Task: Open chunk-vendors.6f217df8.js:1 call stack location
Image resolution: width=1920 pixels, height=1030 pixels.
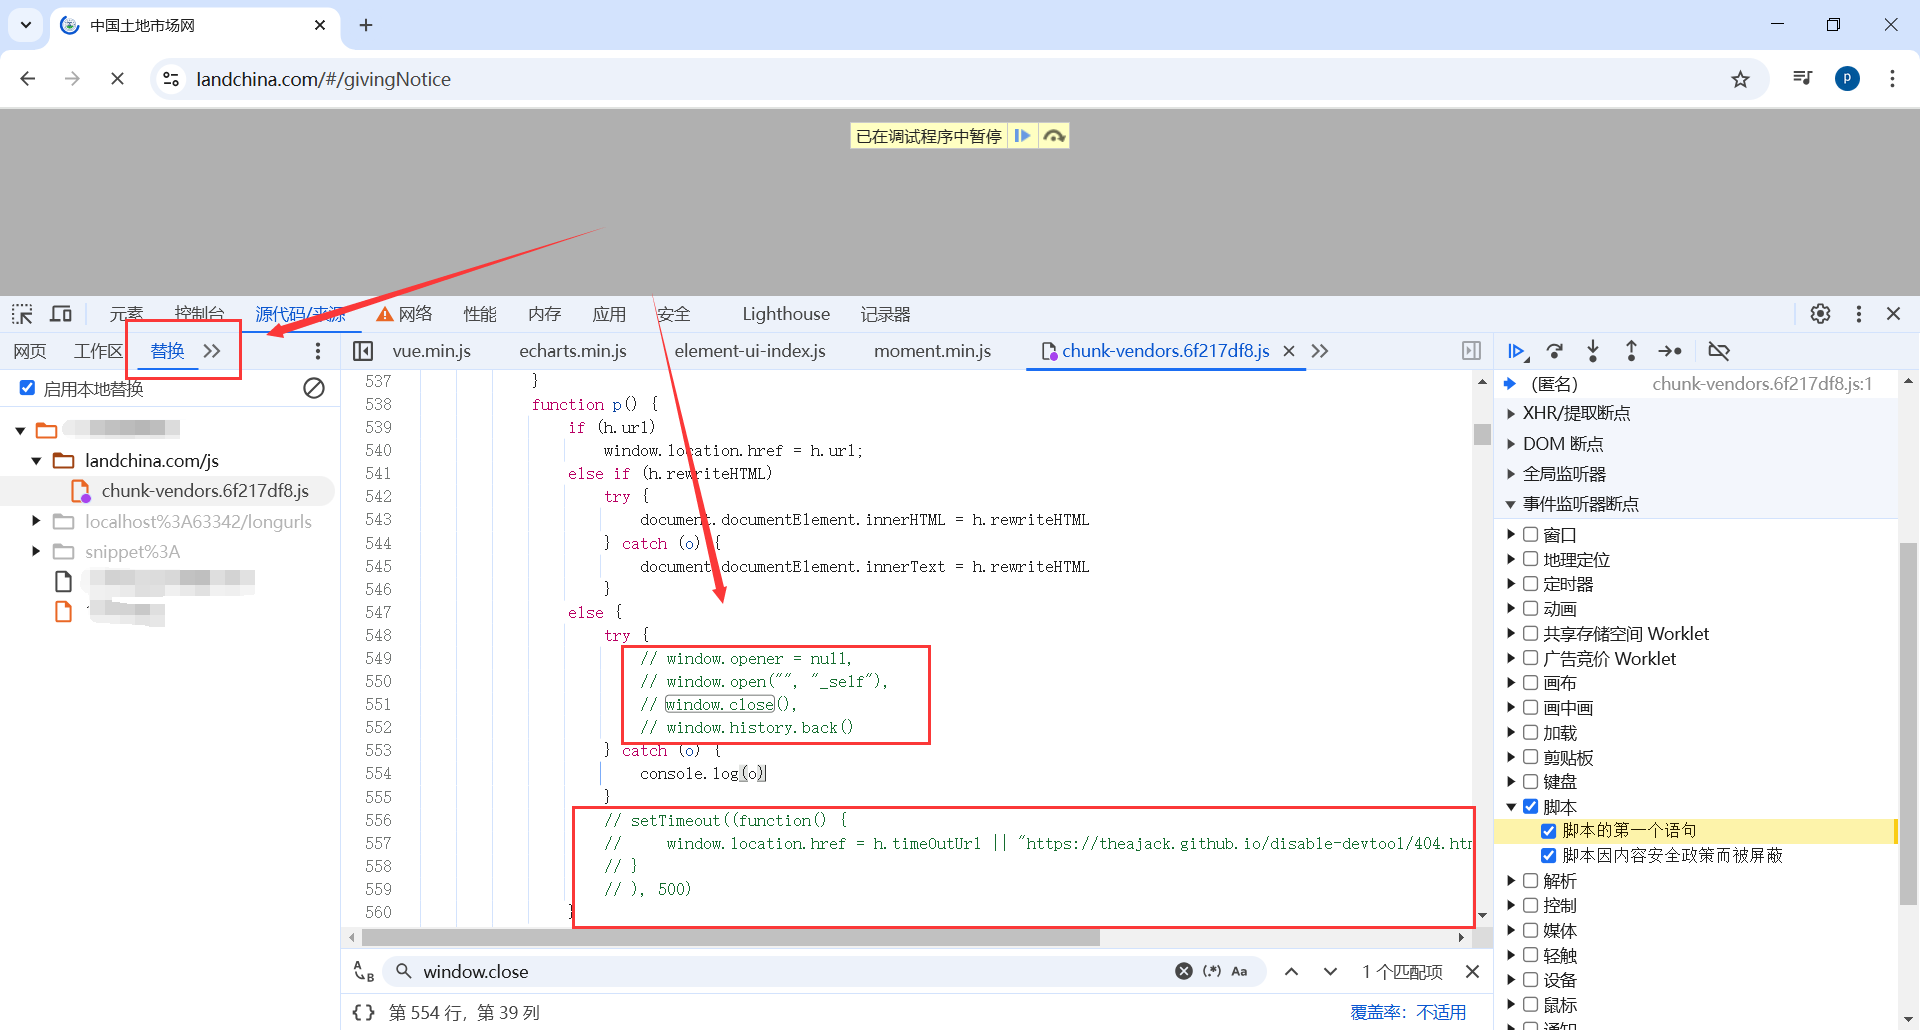Action: [x=1762, y=383]
